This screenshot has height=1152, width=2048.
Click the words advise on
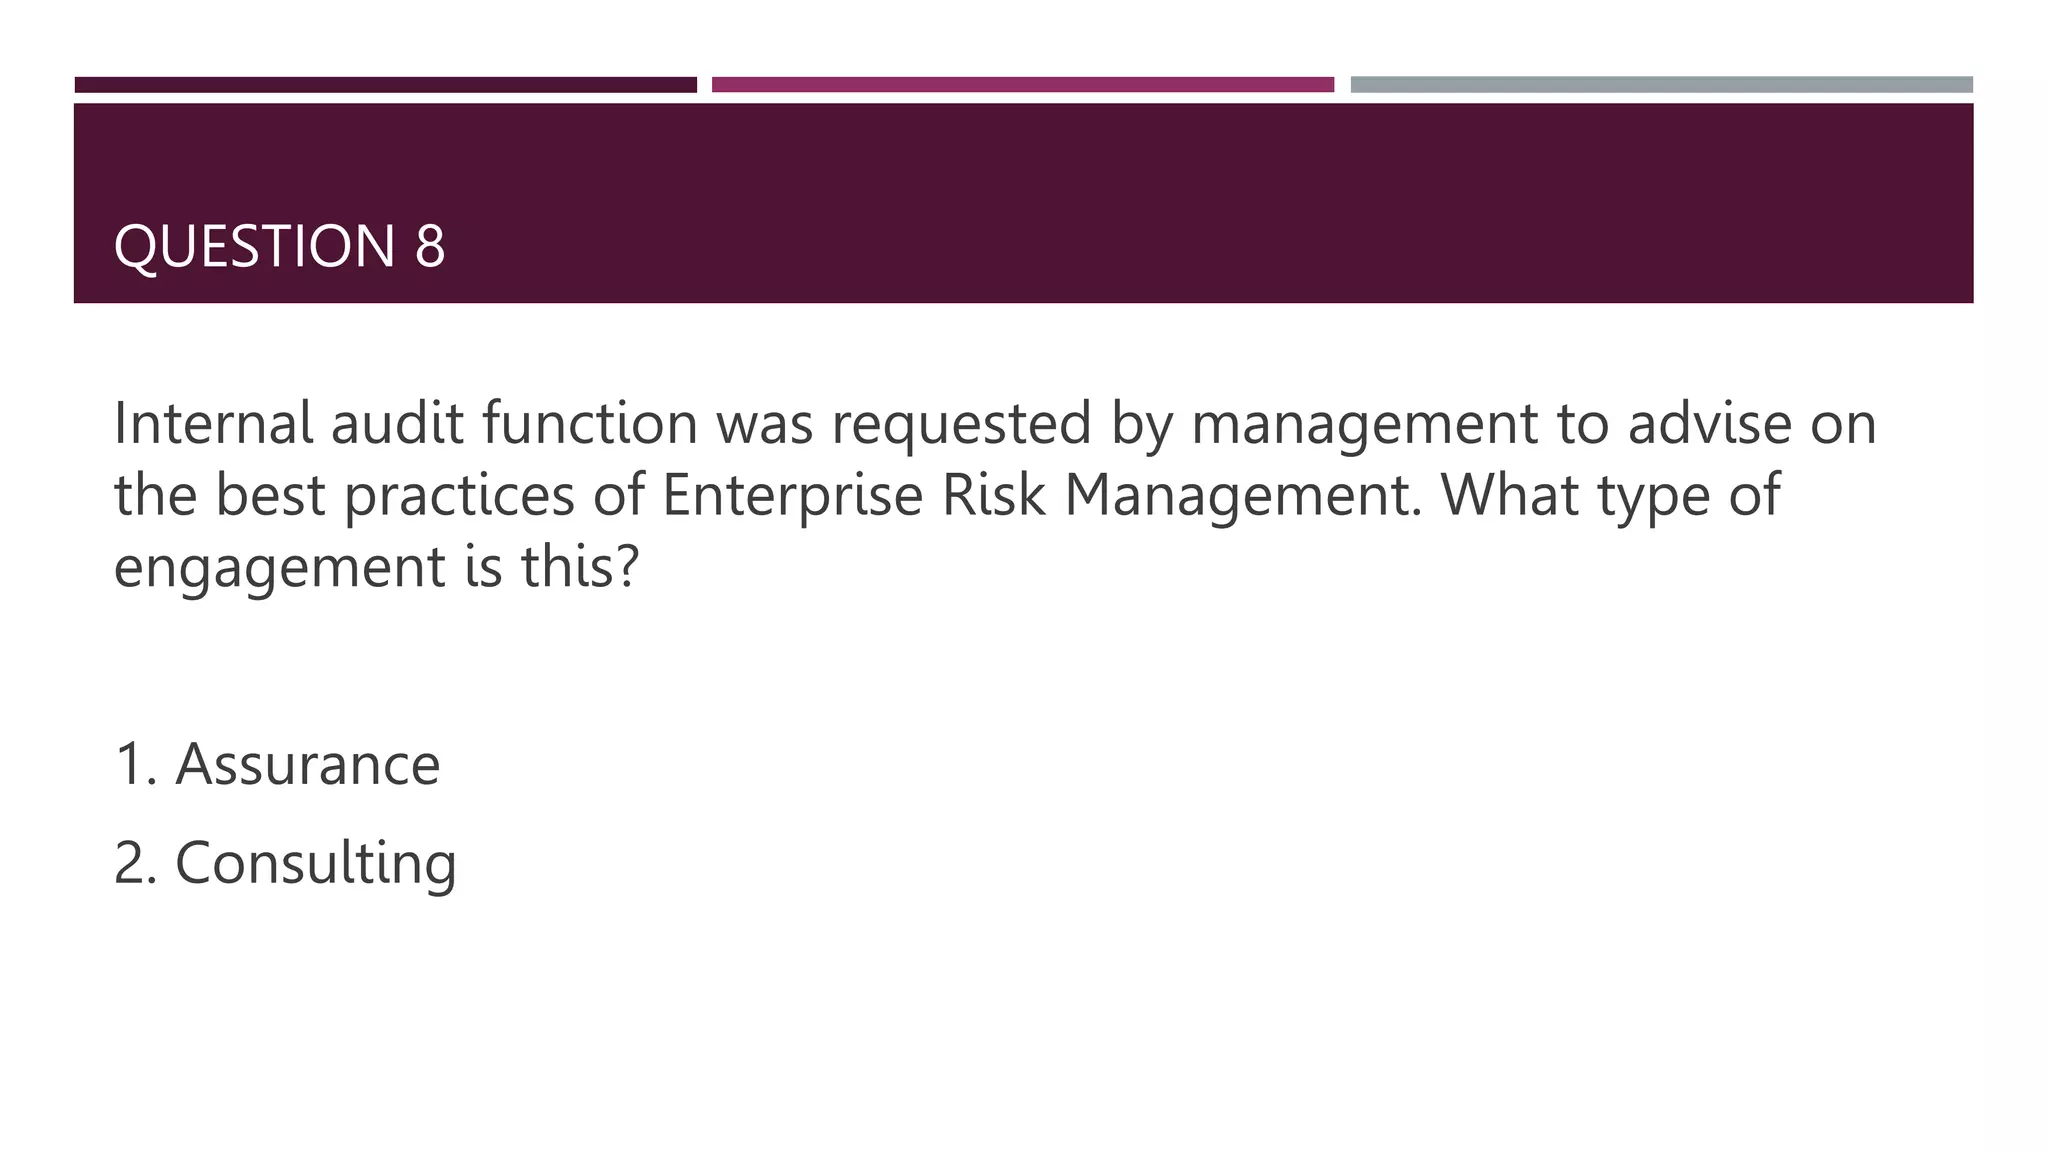coord(1752,423)
